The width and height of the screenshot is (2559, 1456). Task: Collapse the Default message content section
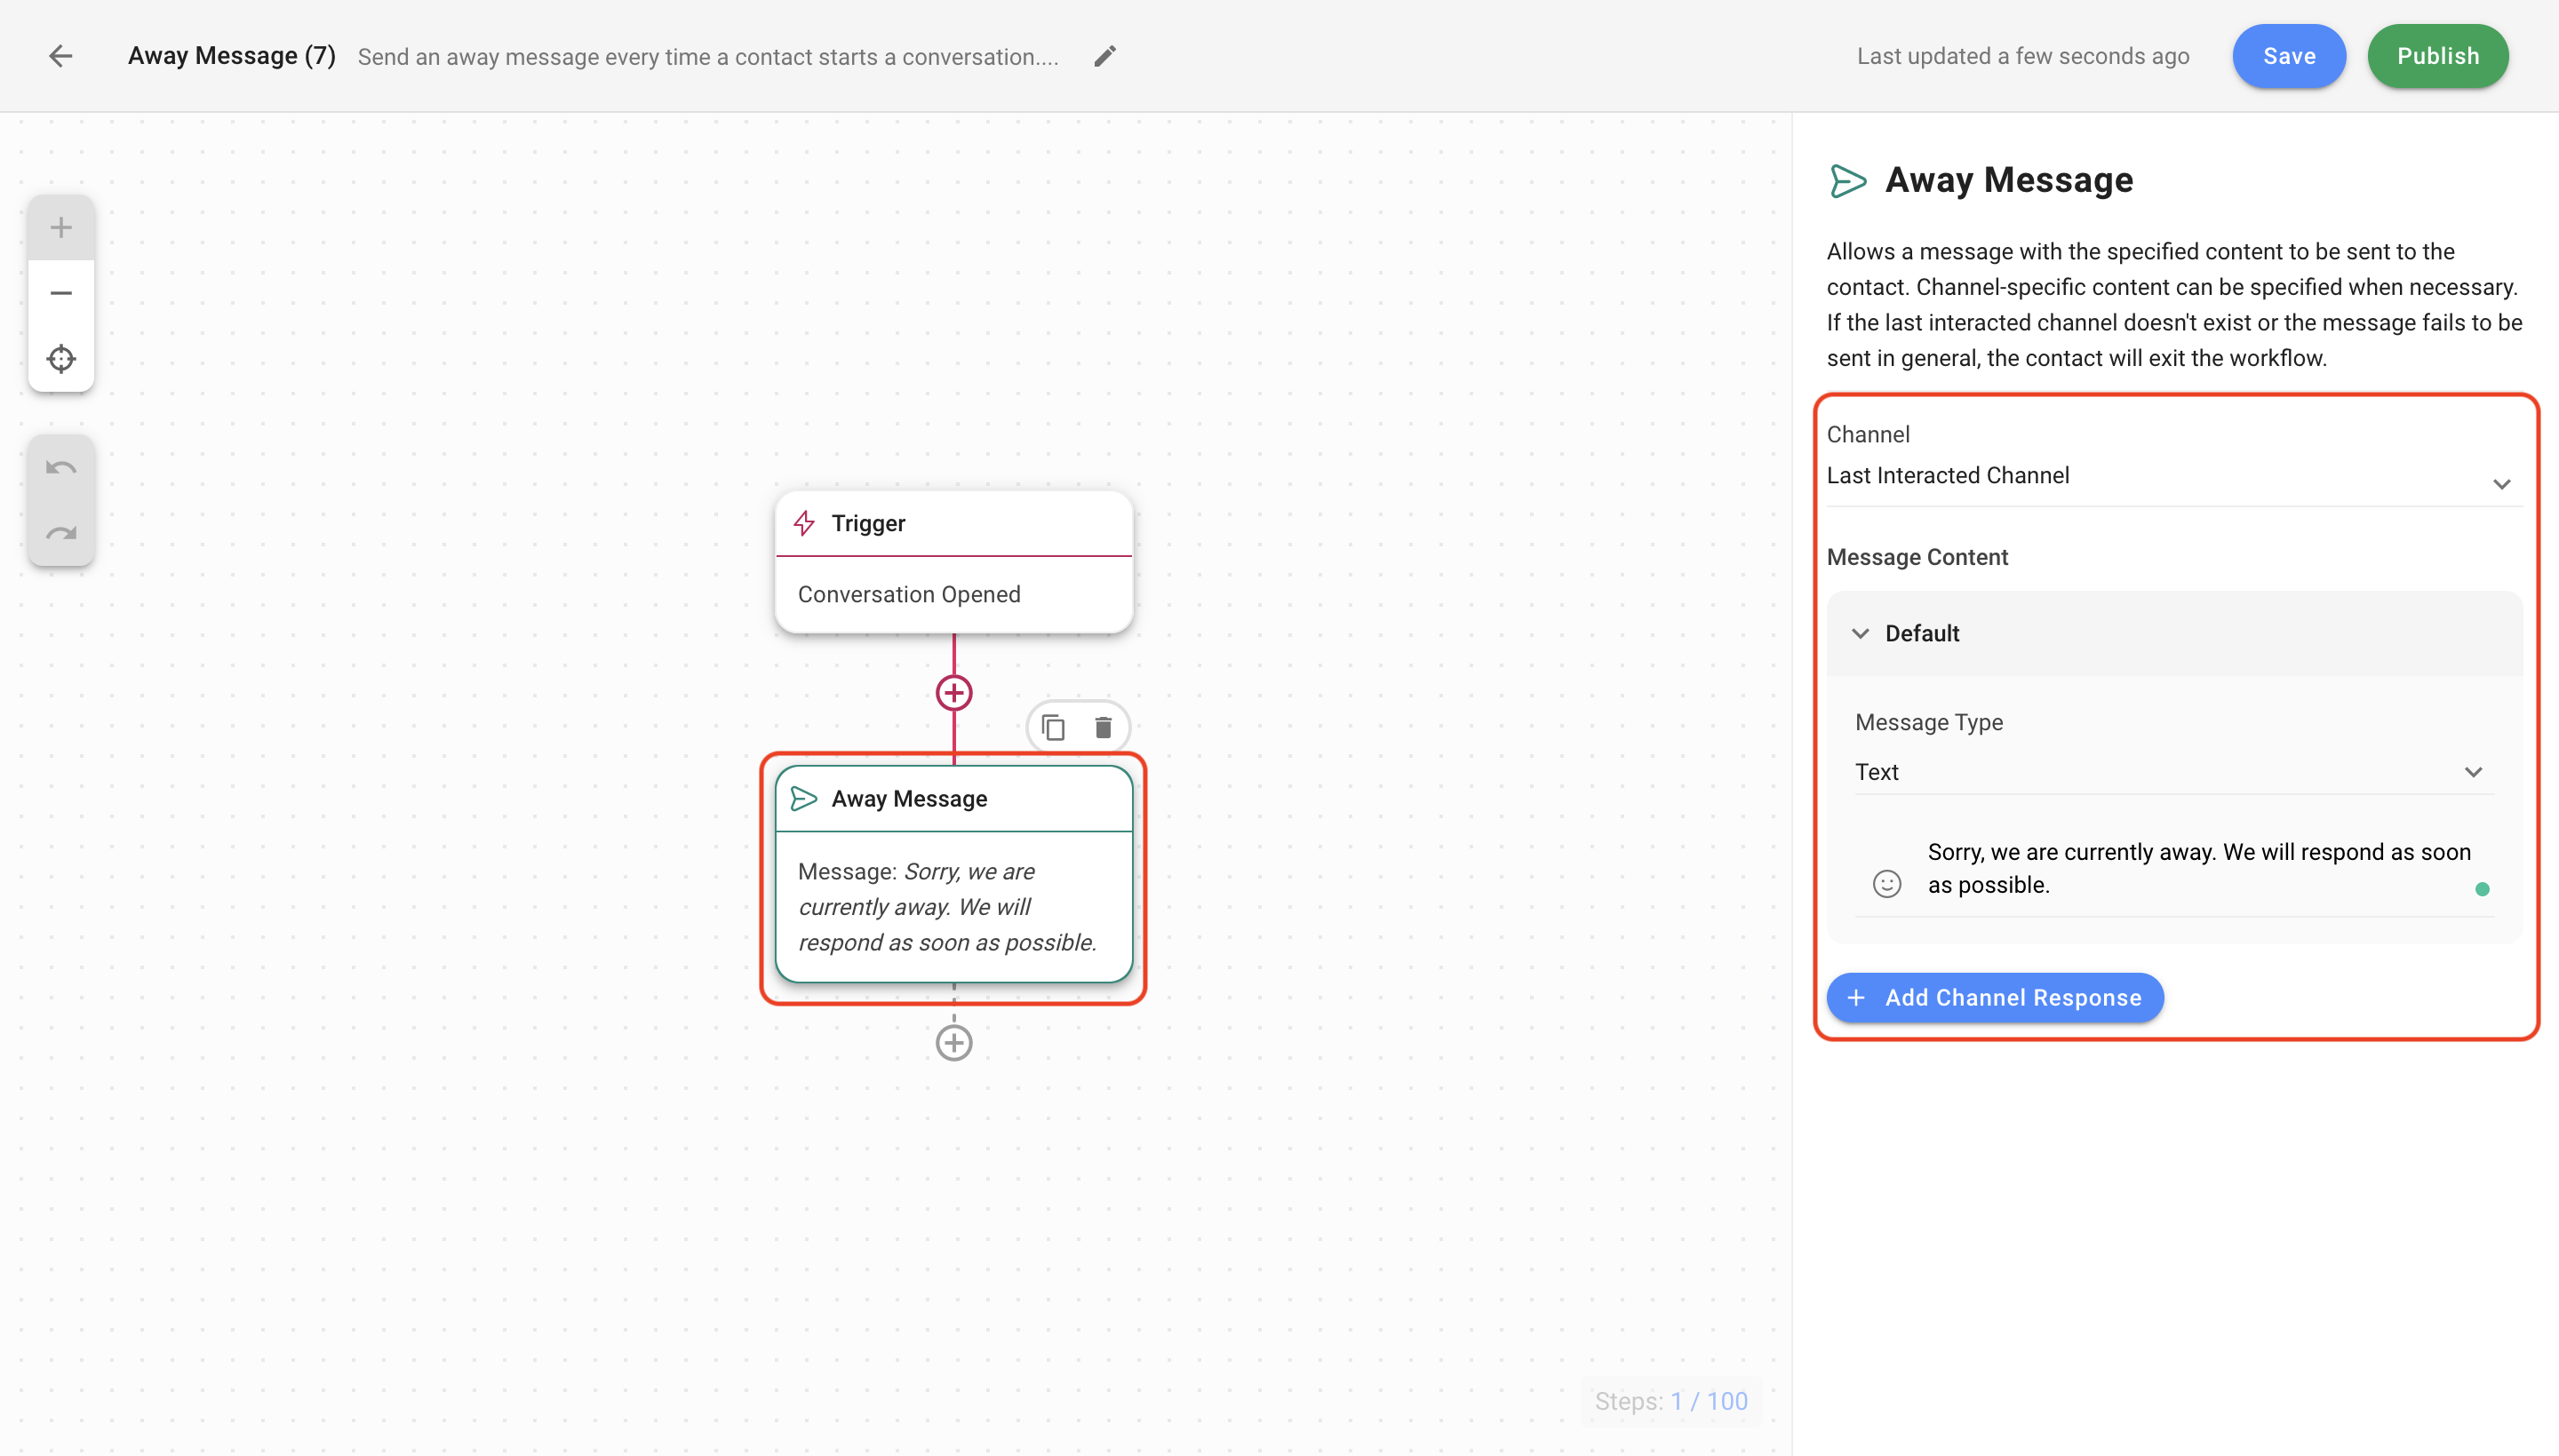tap(1860, 633)
